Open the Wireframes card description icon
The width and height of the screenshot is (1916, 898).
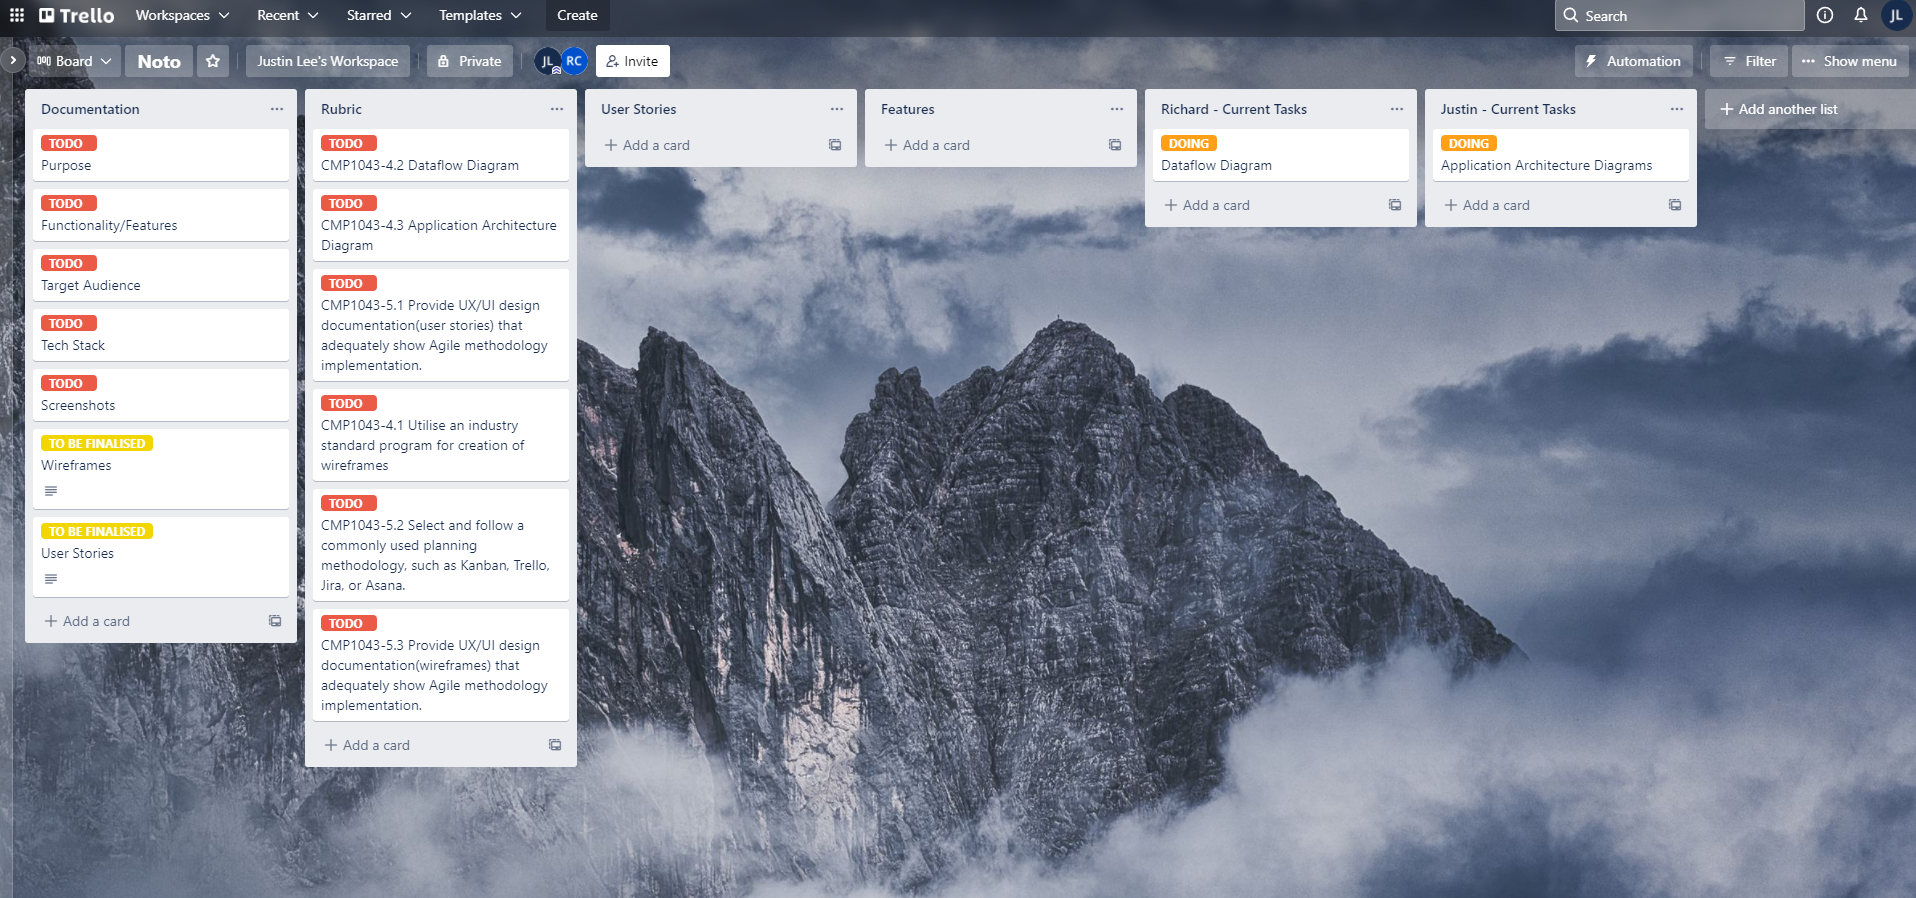click(51, 491)
